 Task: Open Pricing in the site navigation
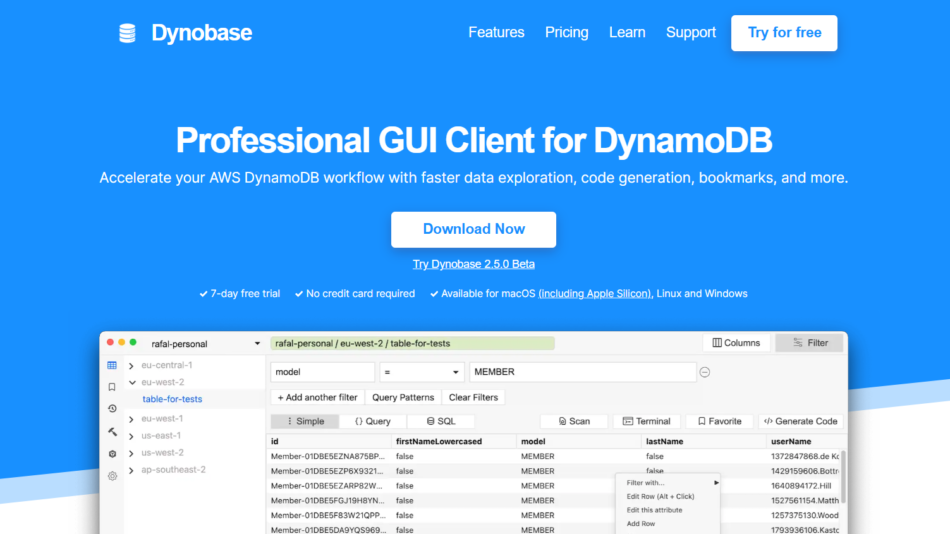[566, 32]
